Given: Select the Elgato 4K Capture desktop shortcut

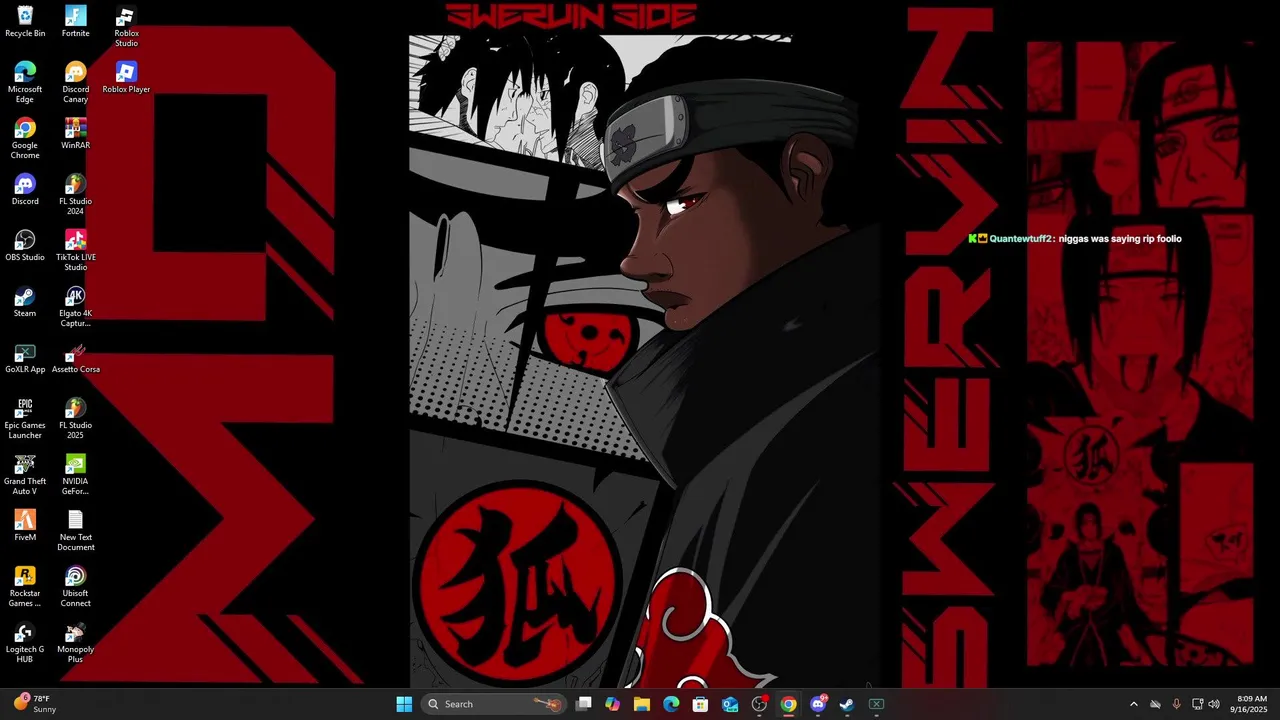Looking at the screenshot, I should (x=75, y=307).
